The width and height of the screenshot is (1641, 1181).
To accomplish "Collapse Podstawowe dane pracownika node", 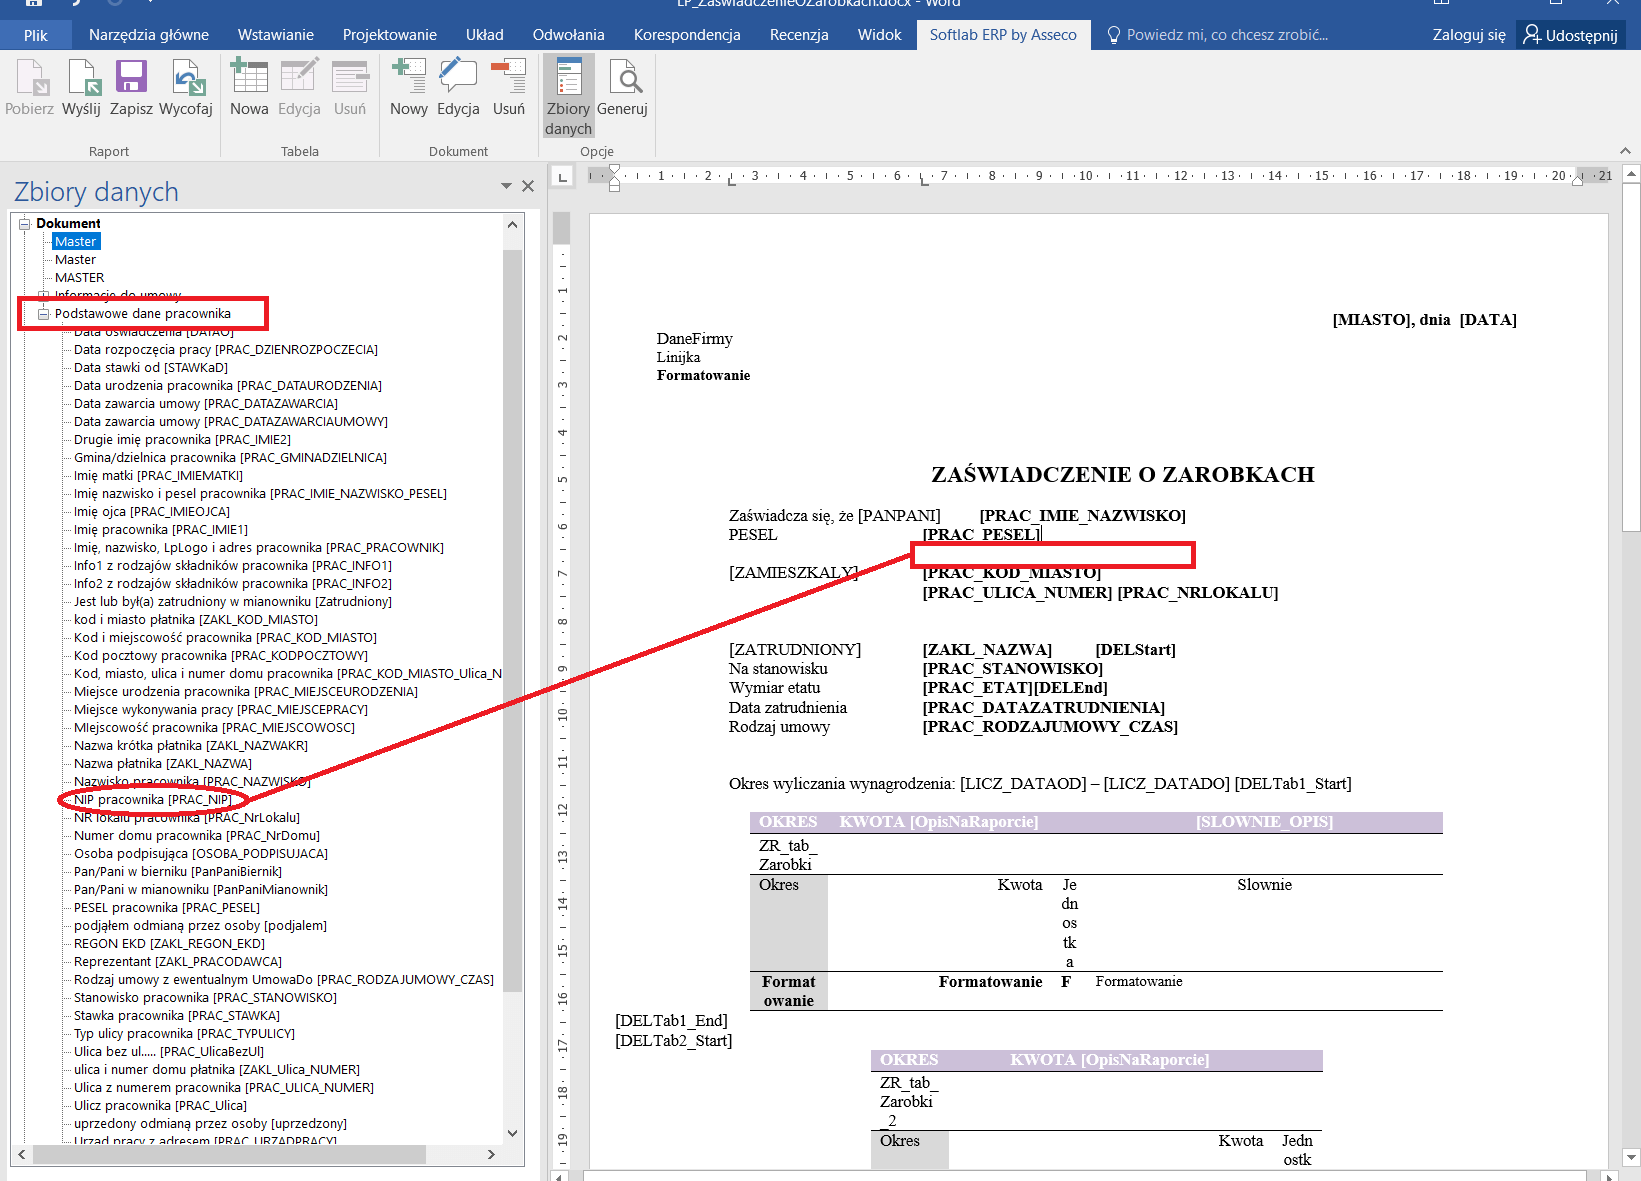I will pyautogui.click(x=43, y=314).
